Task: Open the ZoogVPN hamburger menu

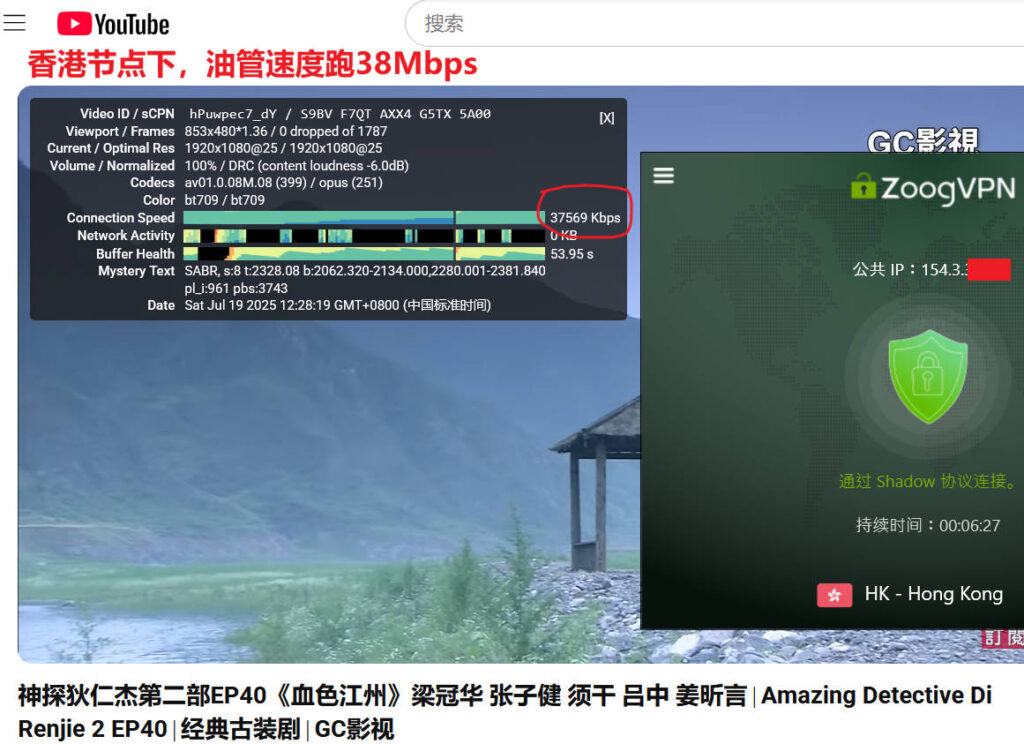Action: (x=663, y=176)
